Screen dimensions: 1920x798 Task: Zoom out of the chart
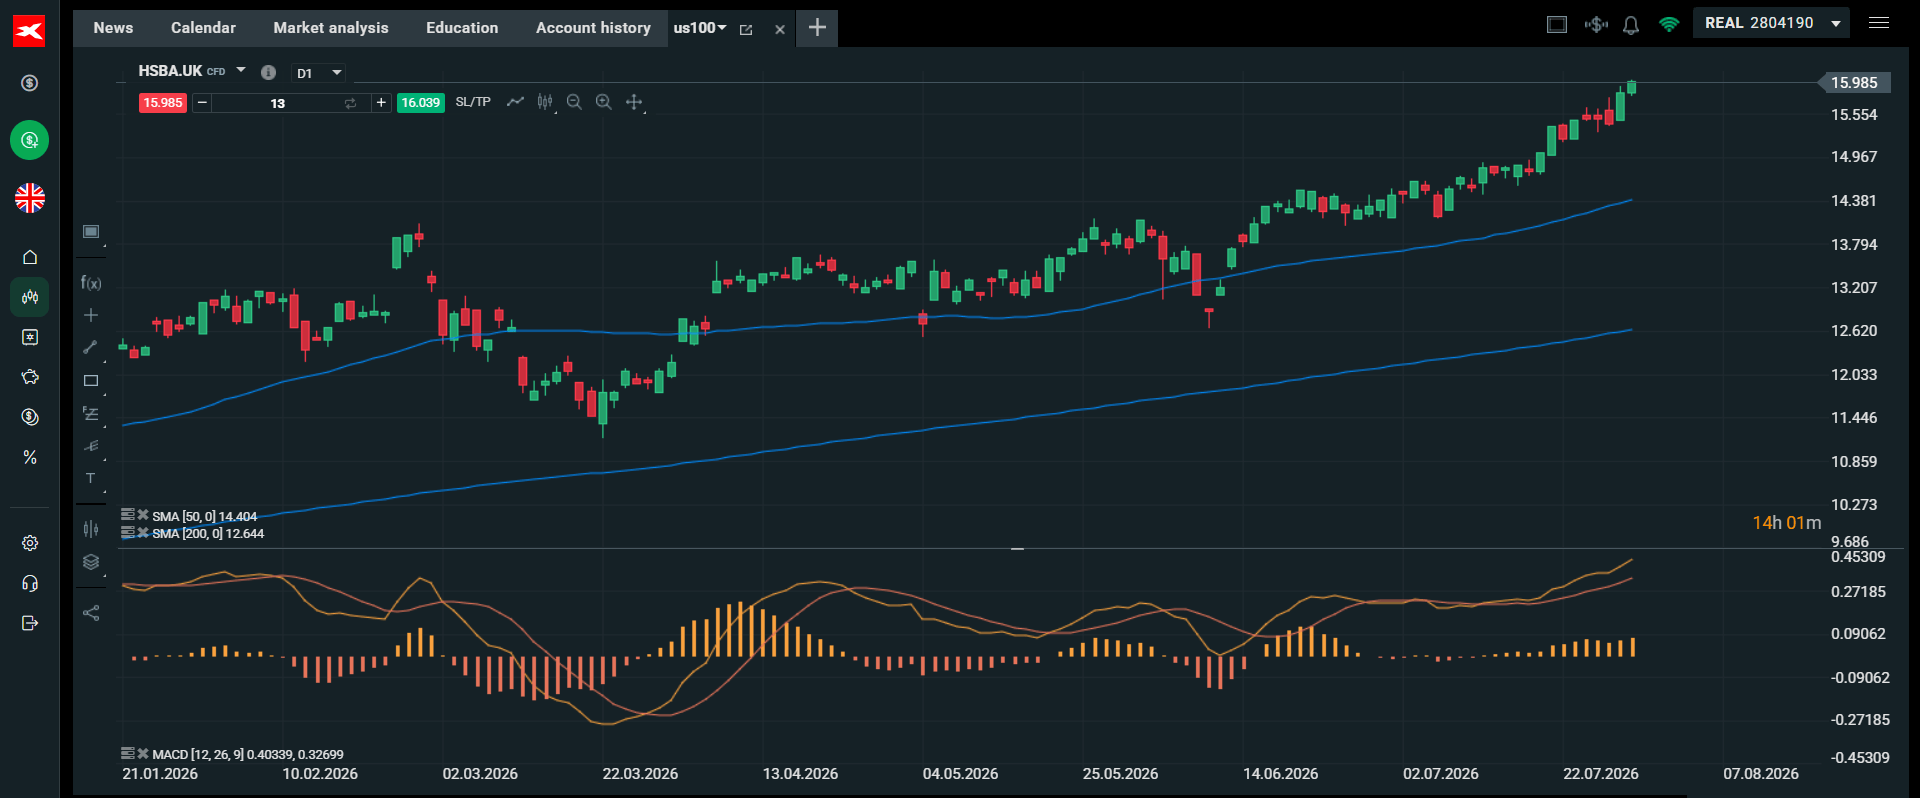pyautogui.click(x=574, y=102)
